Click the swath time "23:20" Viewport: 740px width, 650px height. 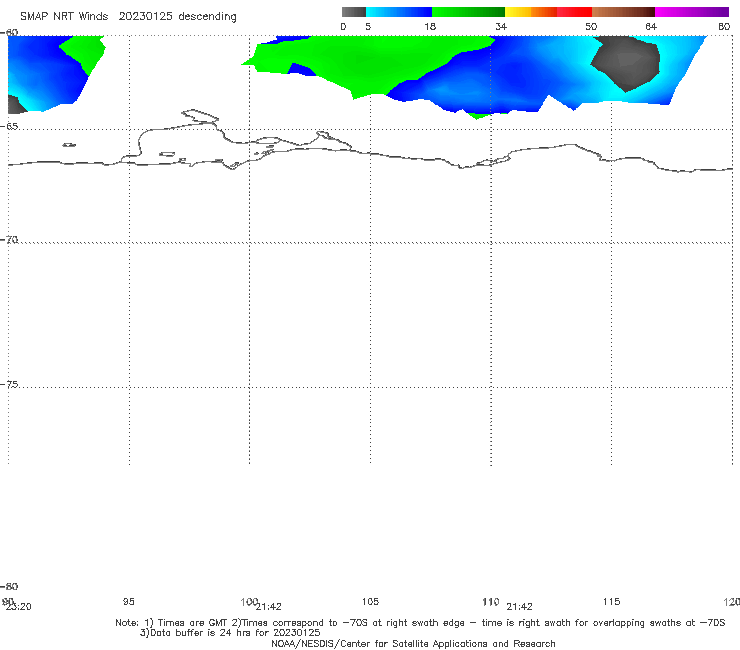click(x=19, y=607)
